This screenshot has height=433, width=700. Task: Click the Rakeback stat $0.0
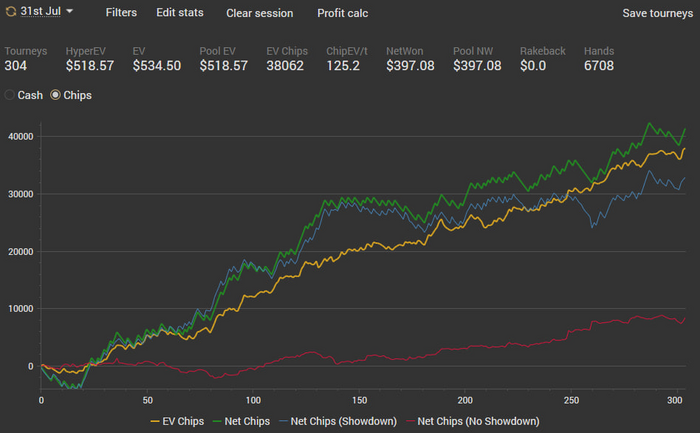[x=537, y=66]
